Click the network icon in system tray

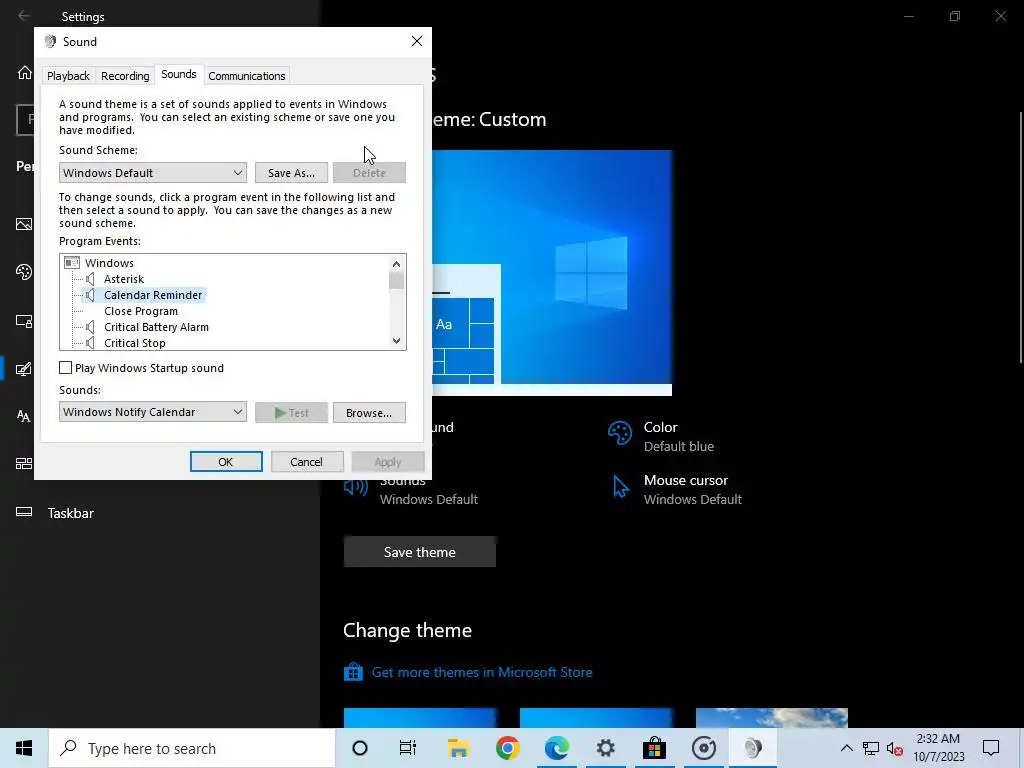coord(871,748)
